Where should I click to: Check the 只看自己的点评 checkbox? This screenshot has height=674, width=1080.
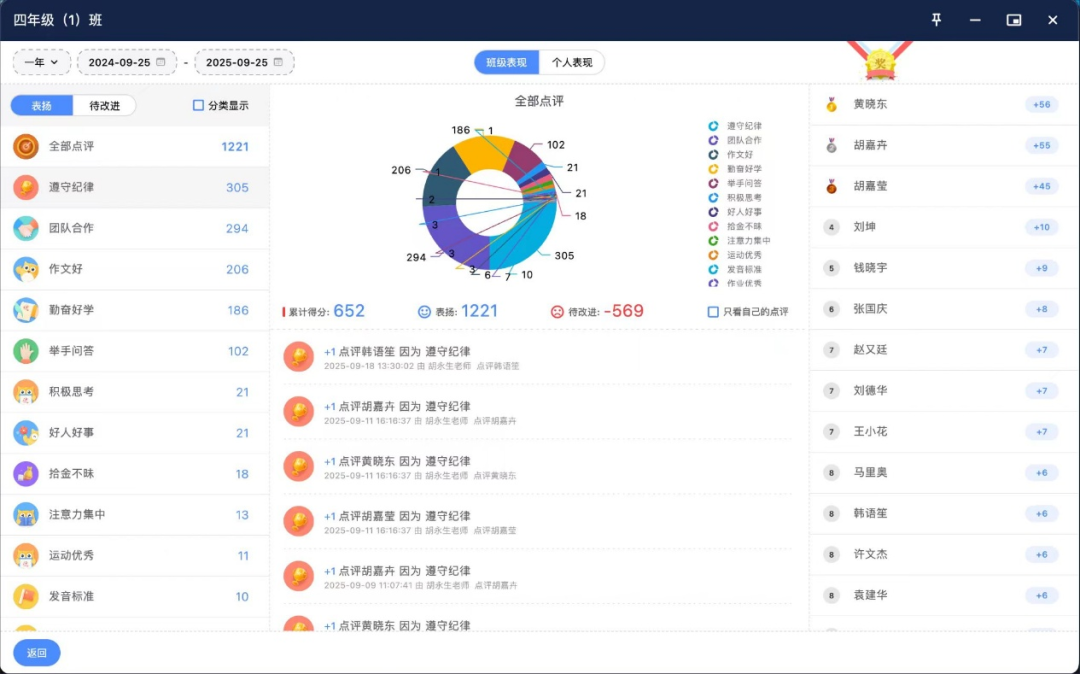[x=713, y=312]
